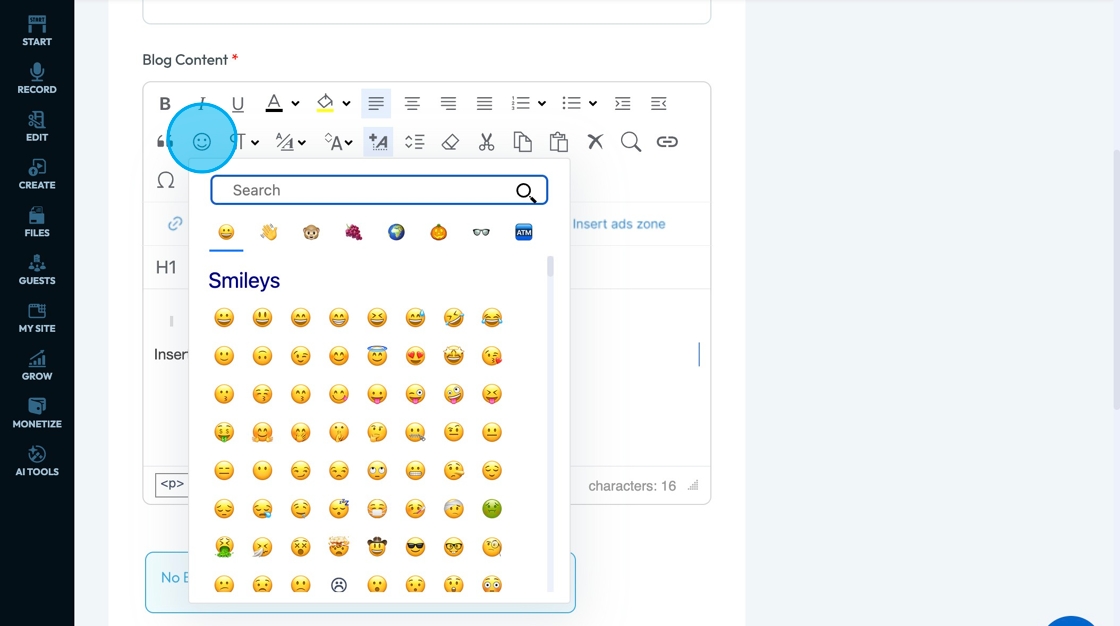Paste from clipboard icon
Viewport: 1120px width, 626px height.
pyautogui.click(x=559, y=141)
